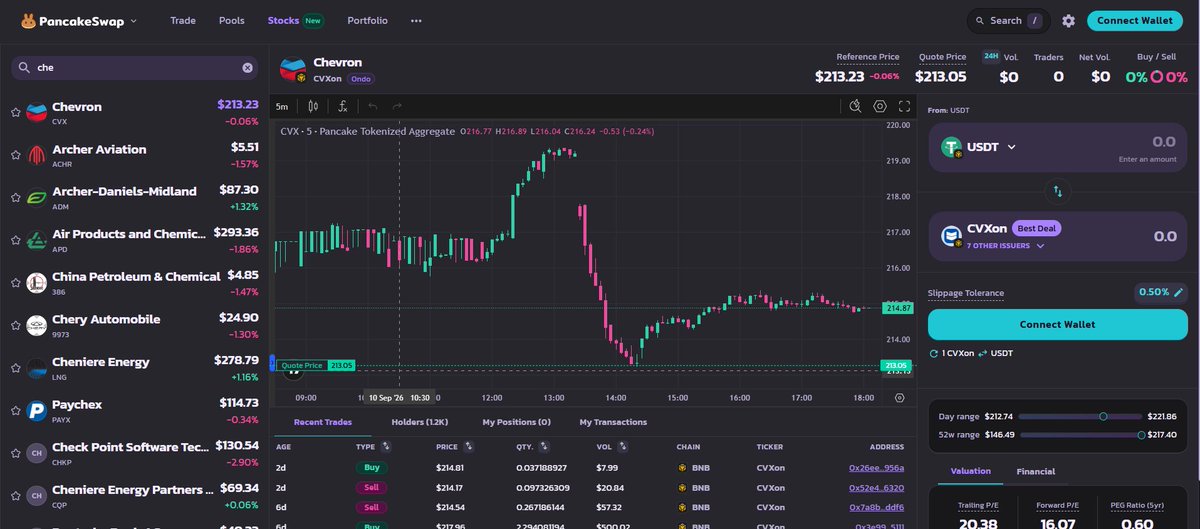The image size is (1200, 529).
Task: Click the CVXon token icon in the swap panel
Action: click(952, 236)
